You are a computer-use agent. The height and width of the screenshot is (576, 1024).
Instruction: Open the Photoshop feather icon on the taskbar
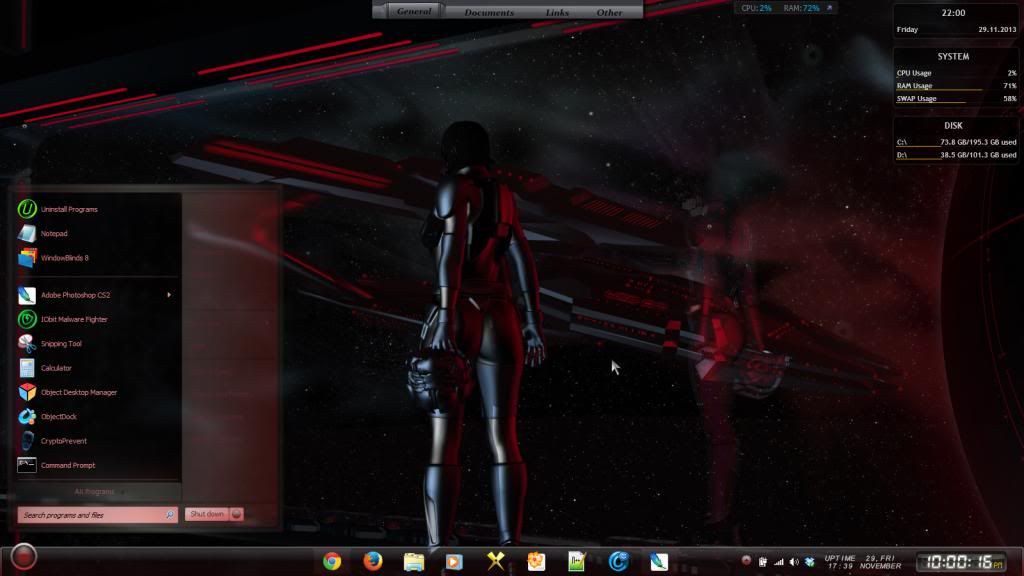click(659, 561)
